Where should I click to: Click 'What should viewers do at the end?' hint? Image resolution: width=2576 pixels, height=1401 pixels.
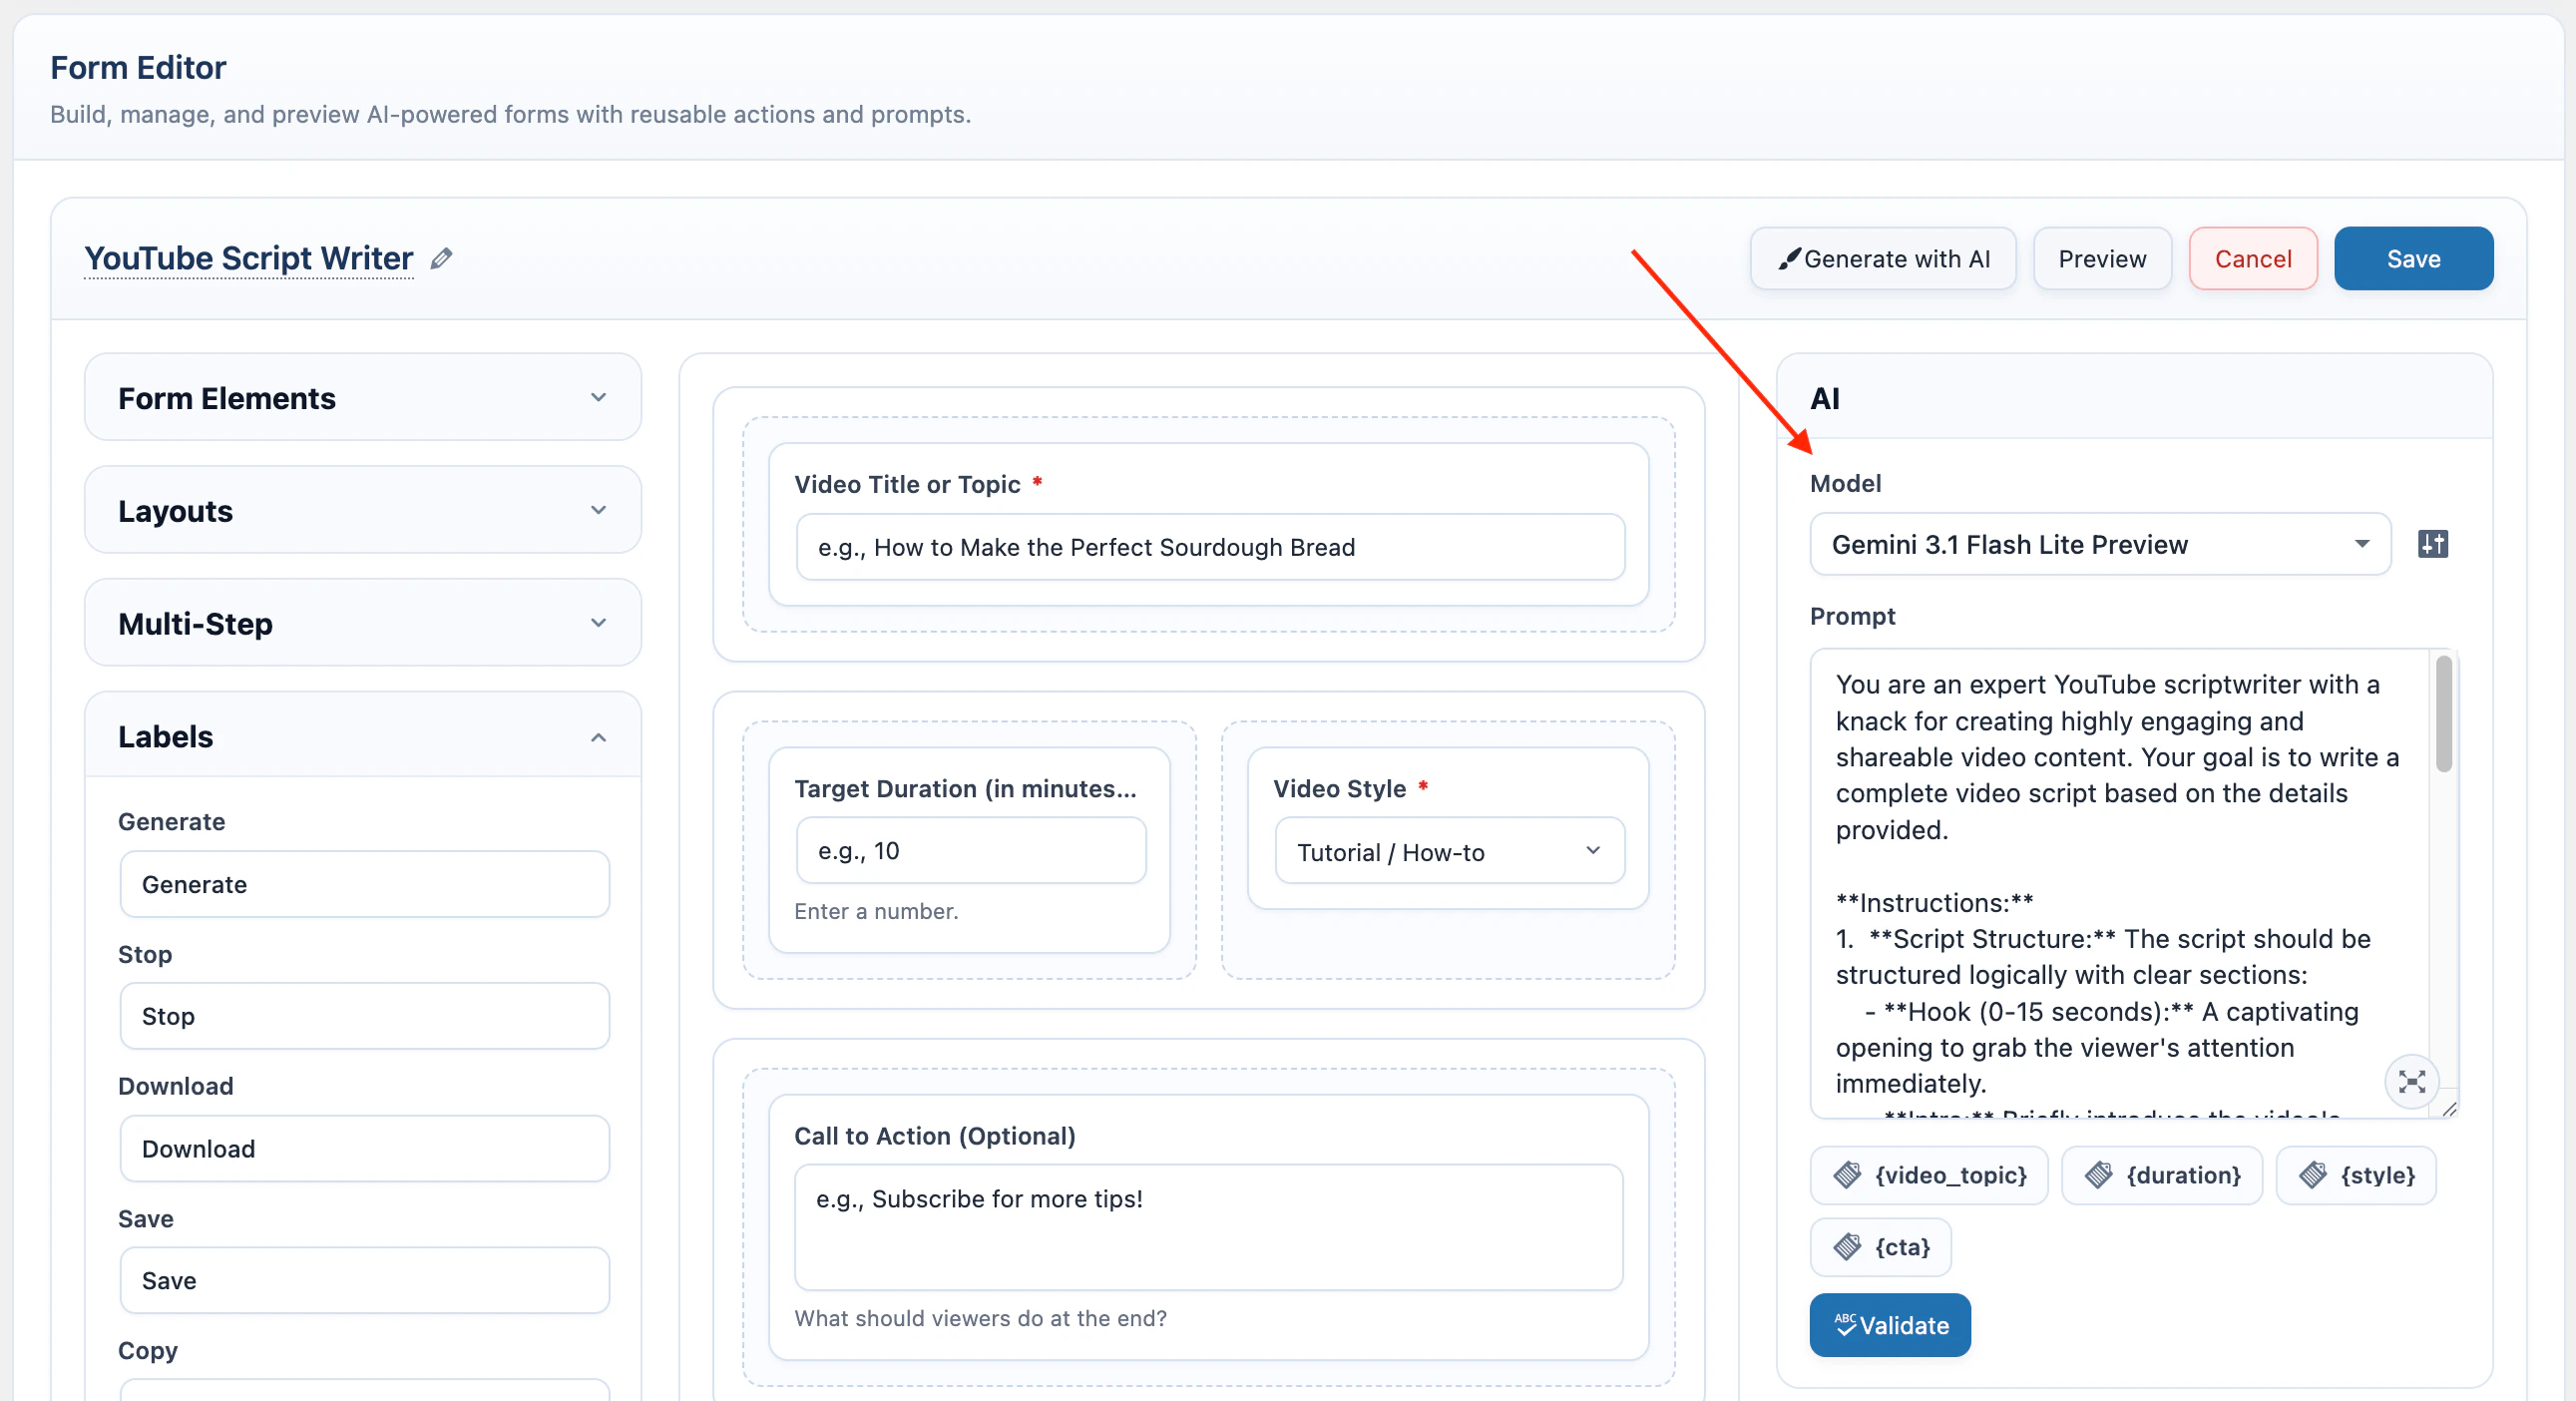coord(980,1318)
